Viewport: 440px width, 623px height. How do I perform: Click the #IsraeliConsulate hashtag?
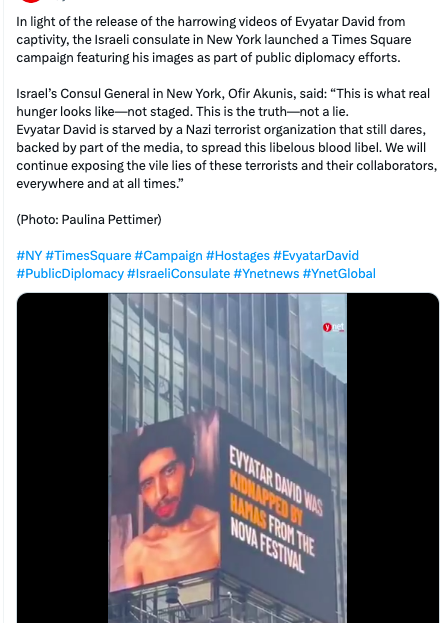tap(178, 274)
